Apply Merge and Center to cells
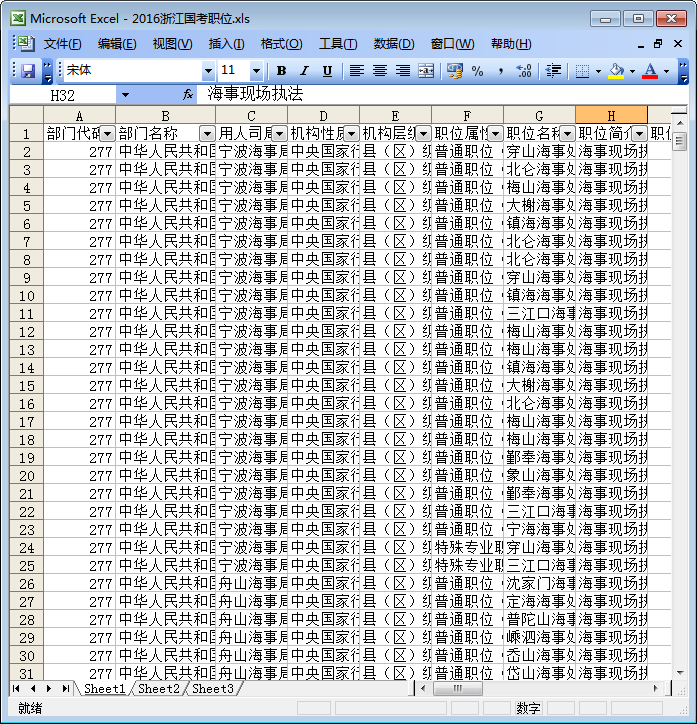 [426, 71]
